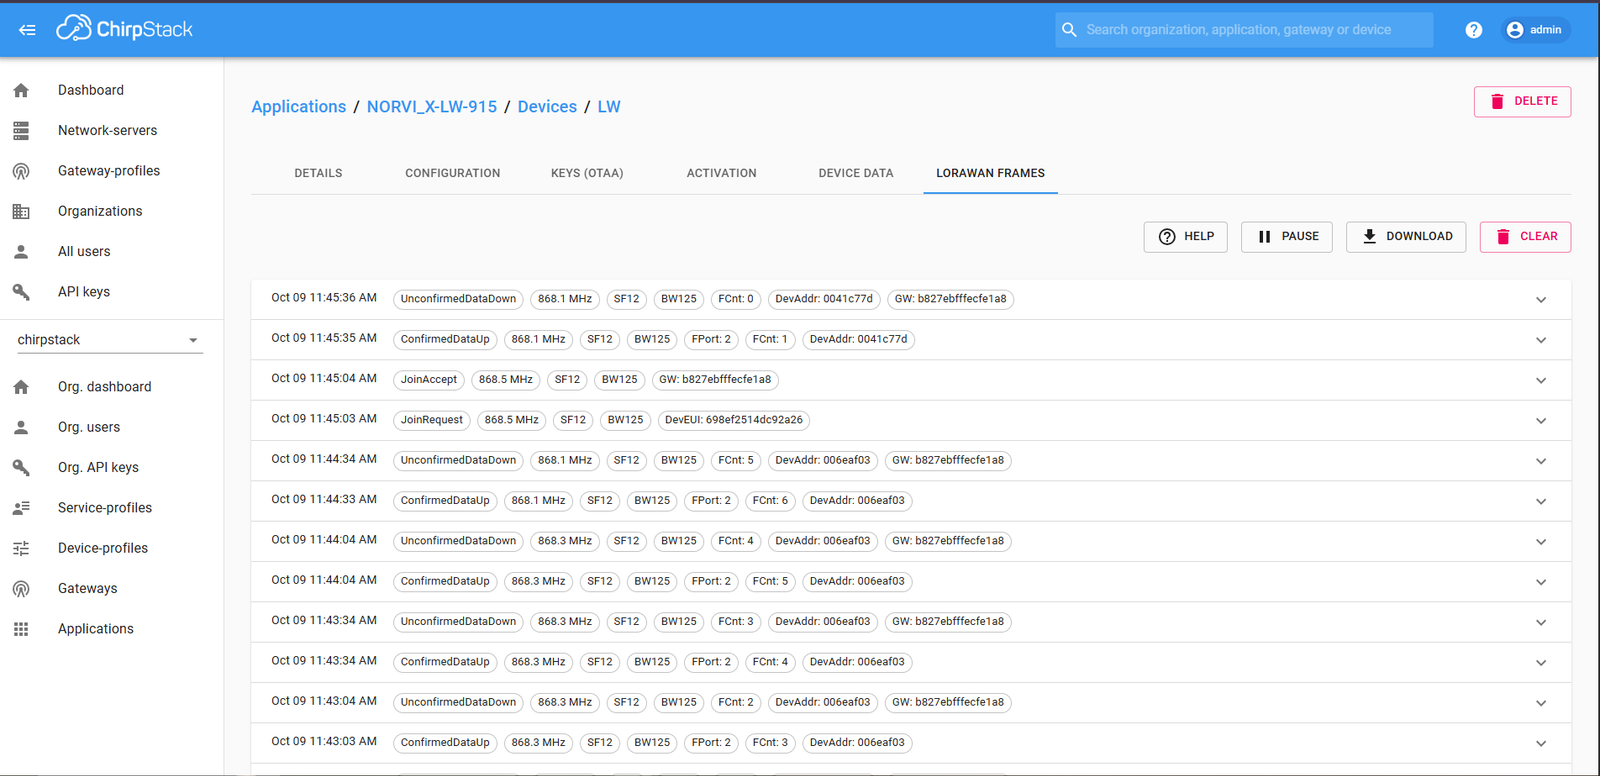This screenshot has width=1600, height=776.
Task: Open the DEVICE DATA tab
Action: pos(856,173)
